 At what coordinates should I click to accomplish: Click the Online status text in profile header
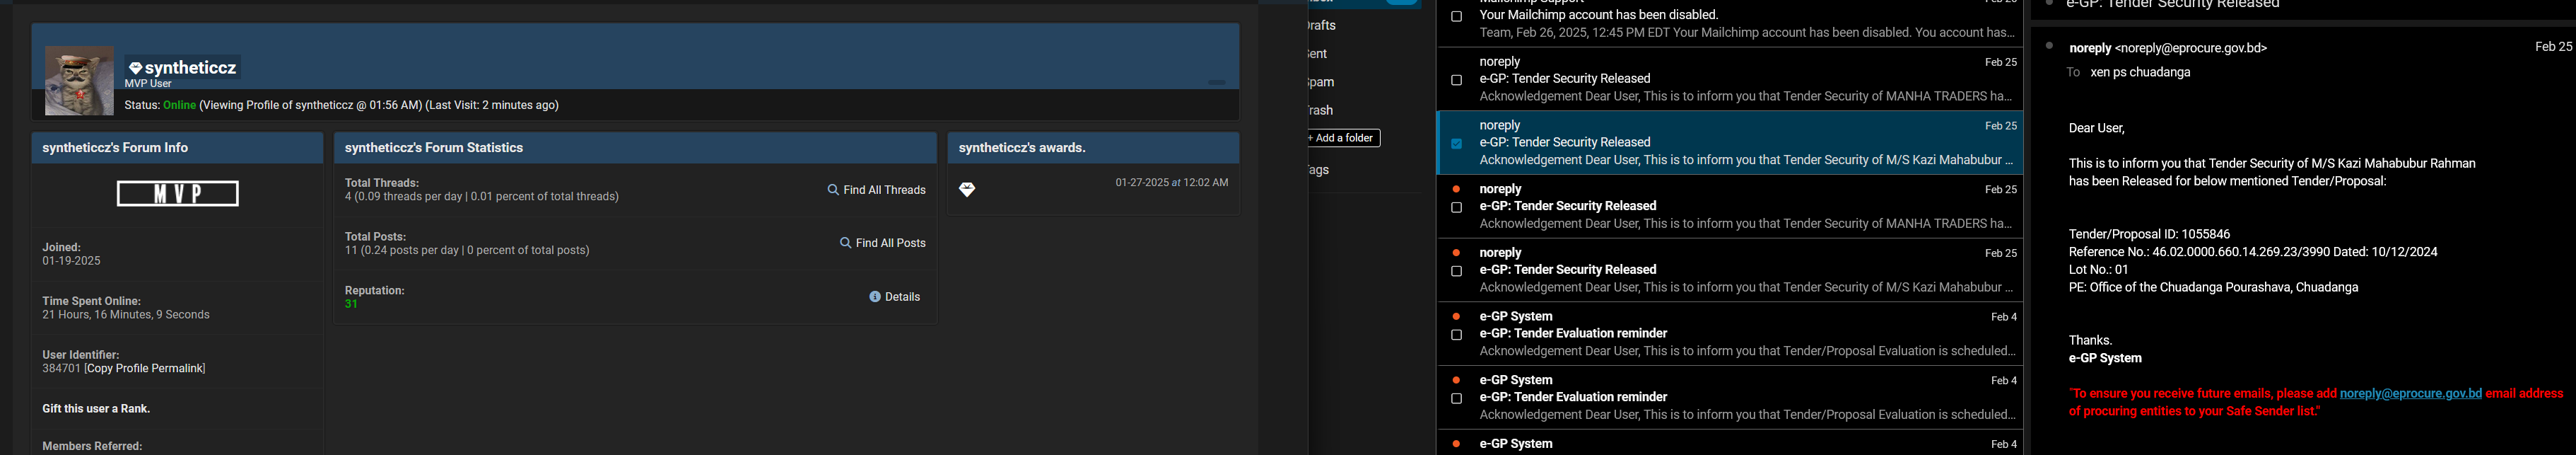[180, 105]
